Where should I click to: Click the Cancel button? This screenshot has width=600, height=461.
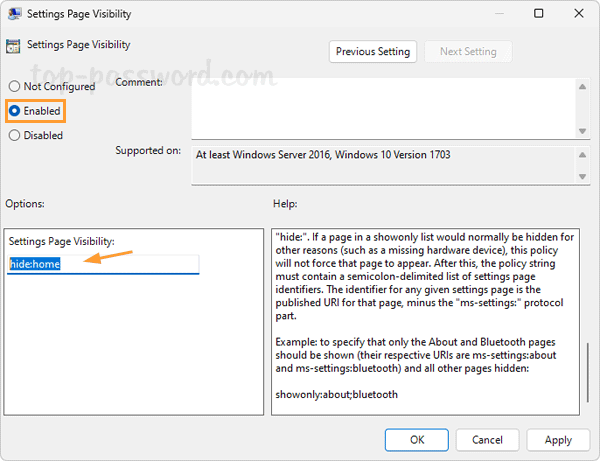click(x=487, y=440)
